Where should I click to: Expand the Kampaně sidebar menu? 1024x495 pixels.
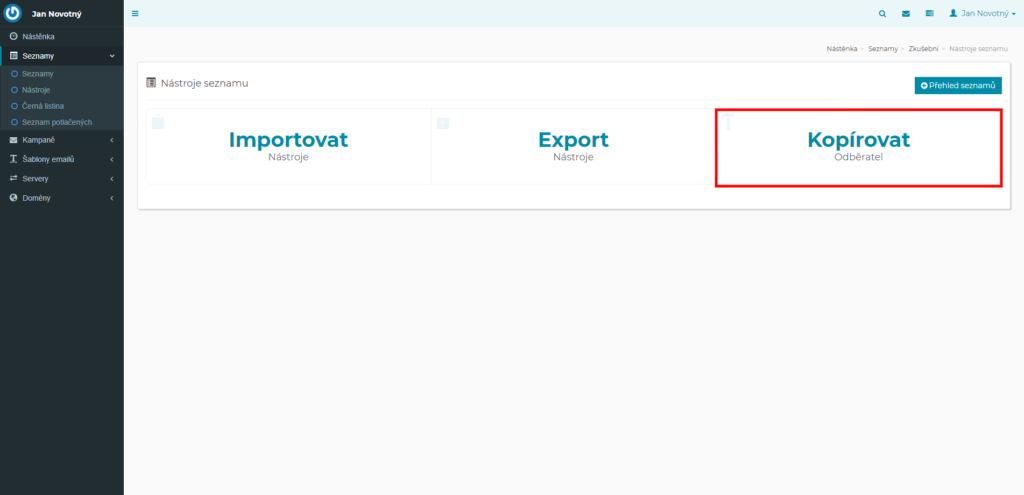[62, 140]
